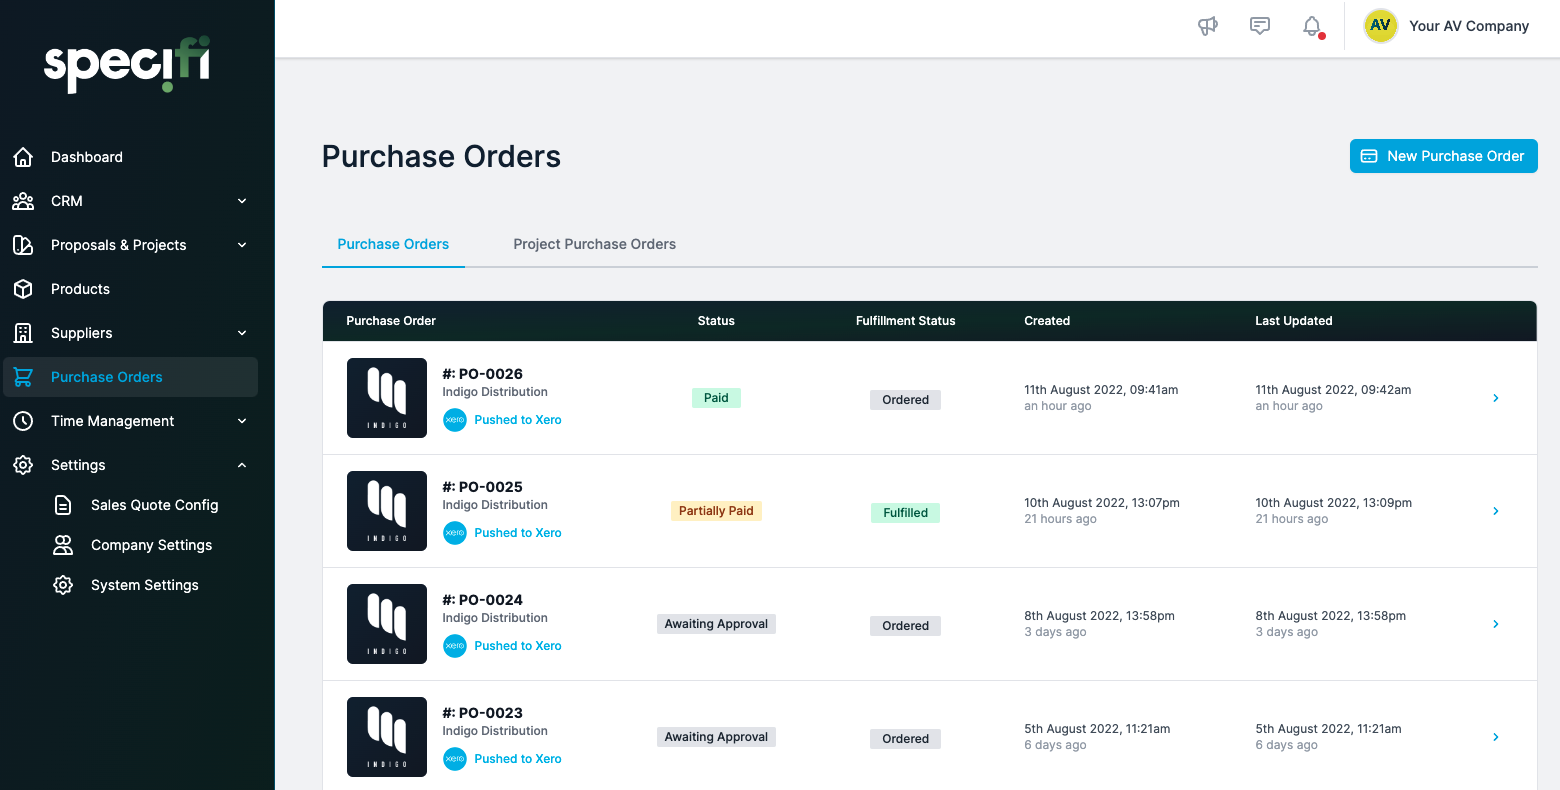The image size is (1560, 790).
Task: Click the Indigo logo thumbnail for PO-0023
Action: pyautogui.click(x=387, y=737)
